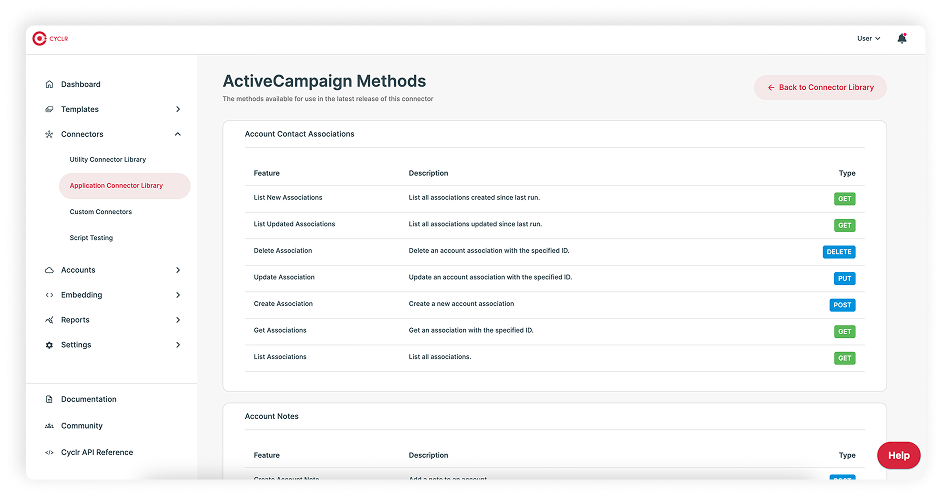Image resolution: width=941 pixels, height=495 pixels.
Task: Open the Community link
Action: tap(82, 426)
